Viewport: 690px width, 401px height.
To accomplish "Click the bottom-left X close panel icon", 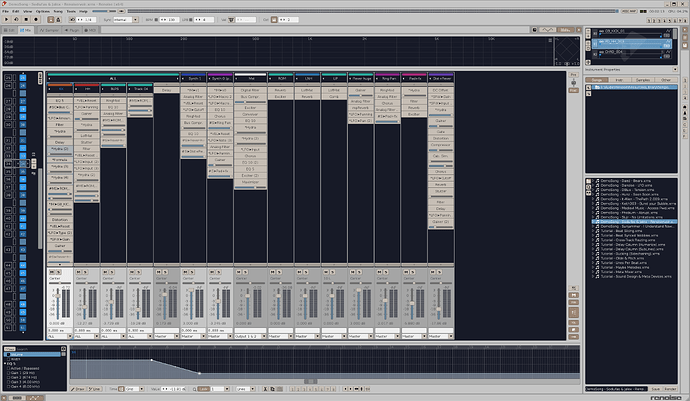I will (x=5, y=398).
